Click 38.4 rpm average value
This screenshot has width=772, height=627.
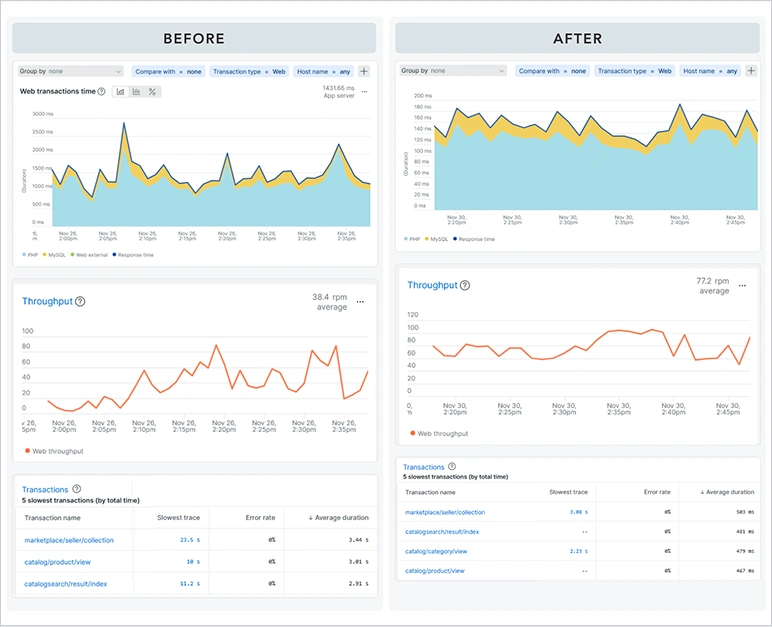click(x=329, y=302)
